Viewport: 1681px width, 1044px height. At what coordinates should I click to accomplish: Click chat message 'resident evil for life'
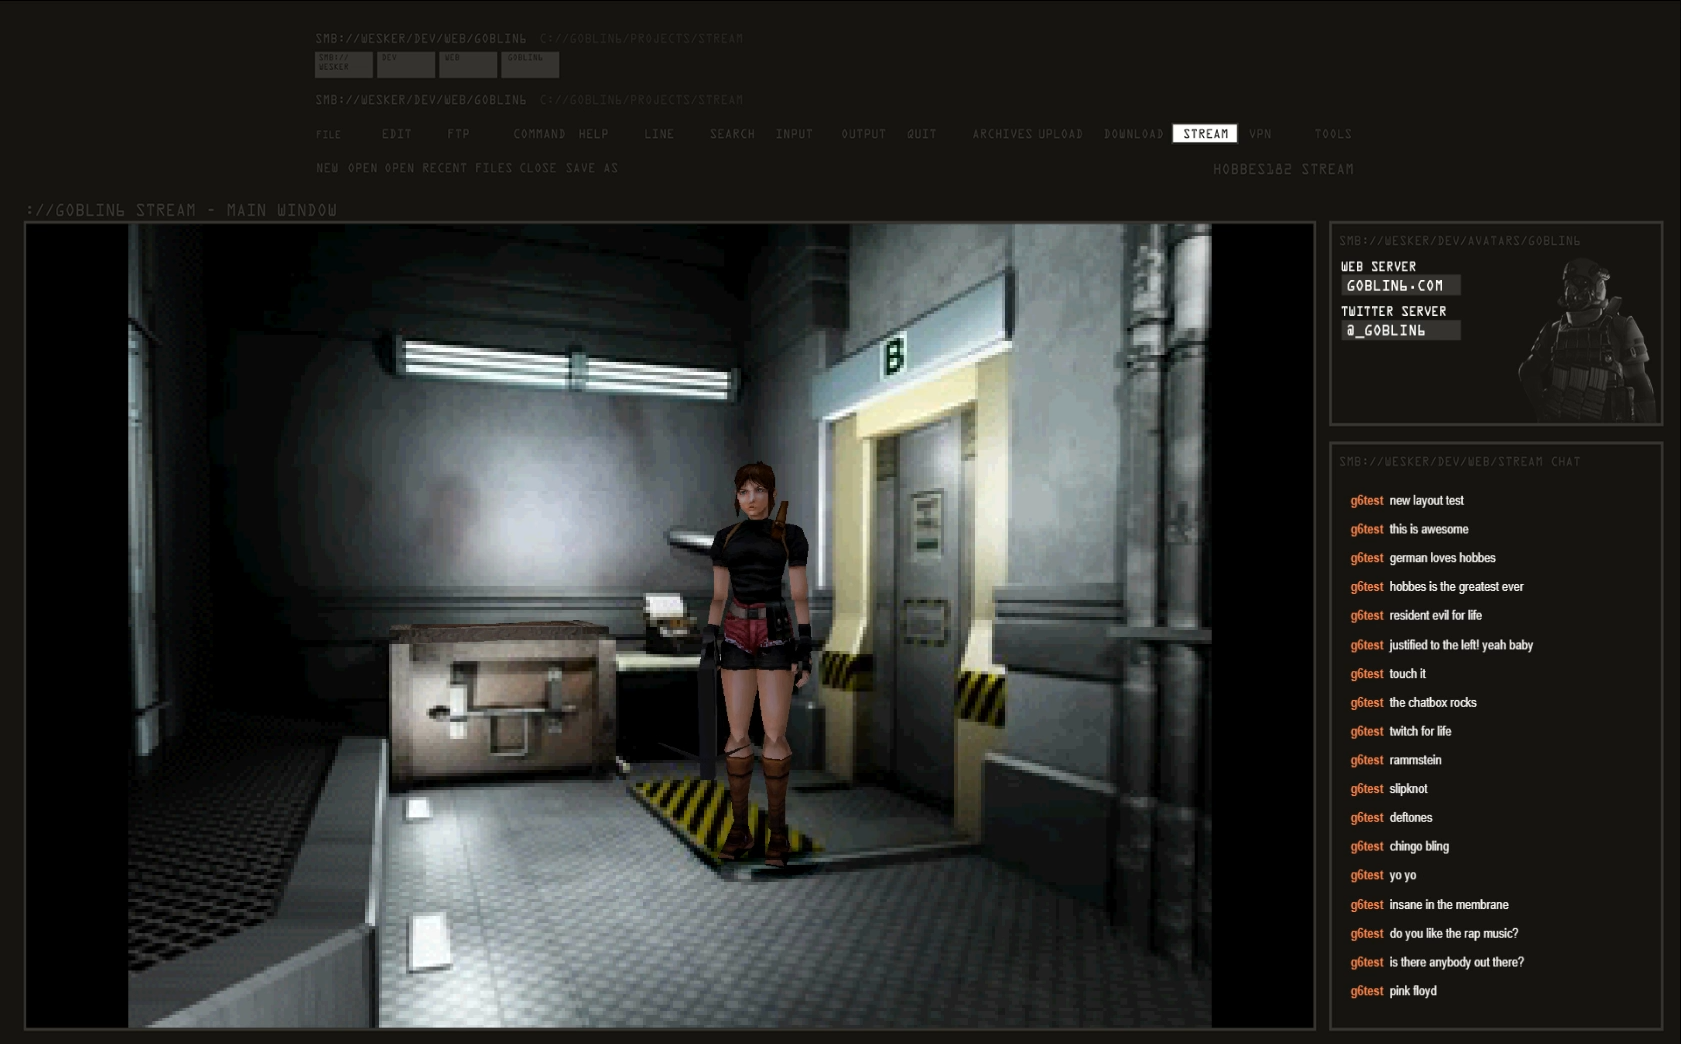coord(1435,616)
